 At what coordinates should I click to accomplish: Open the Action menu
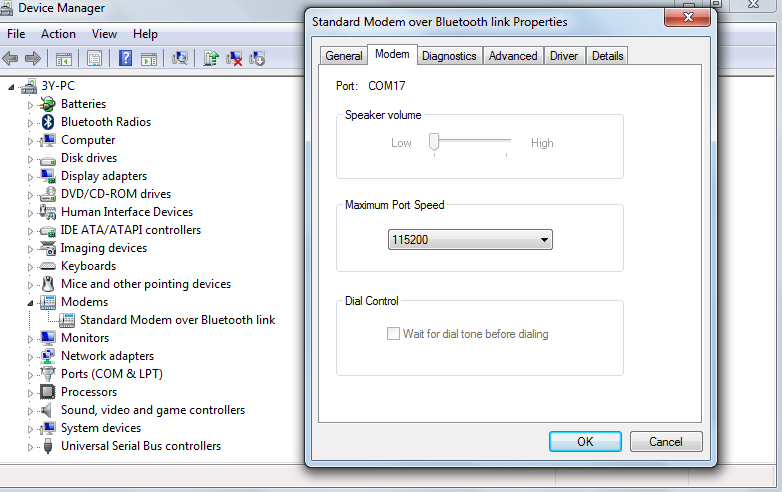(x=58, y=34)
